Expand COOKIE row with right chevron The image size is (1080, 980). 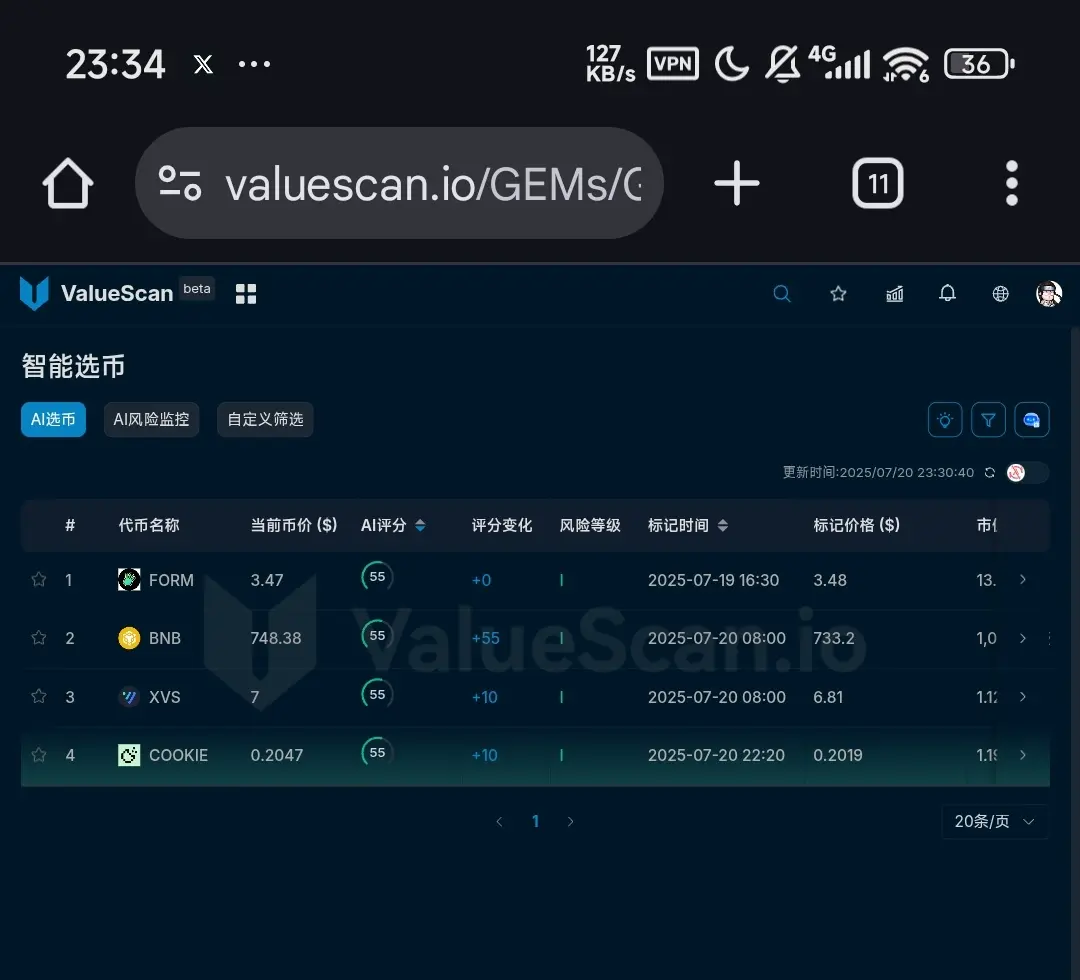(1023, 755)
